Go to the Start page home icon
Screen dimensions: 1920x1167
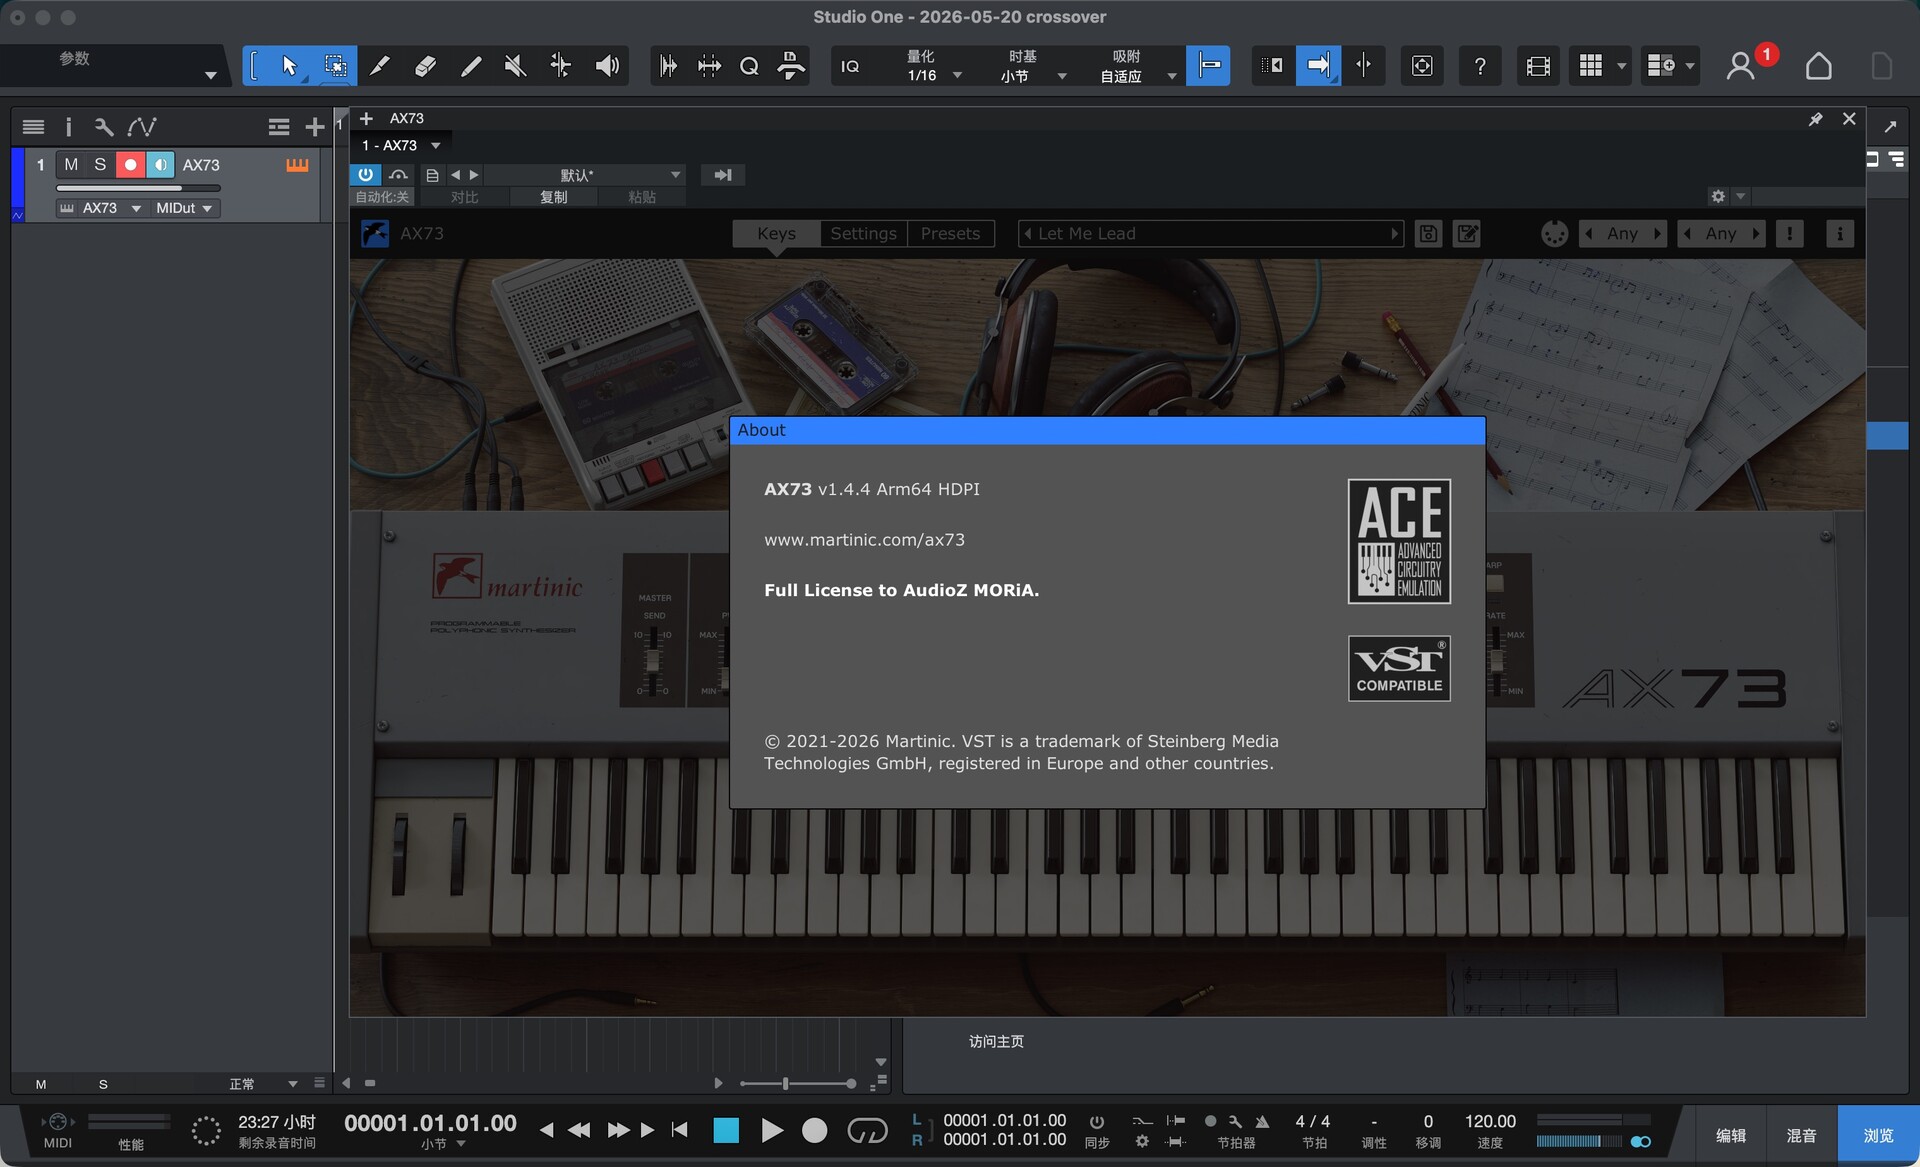point(1819,66)
